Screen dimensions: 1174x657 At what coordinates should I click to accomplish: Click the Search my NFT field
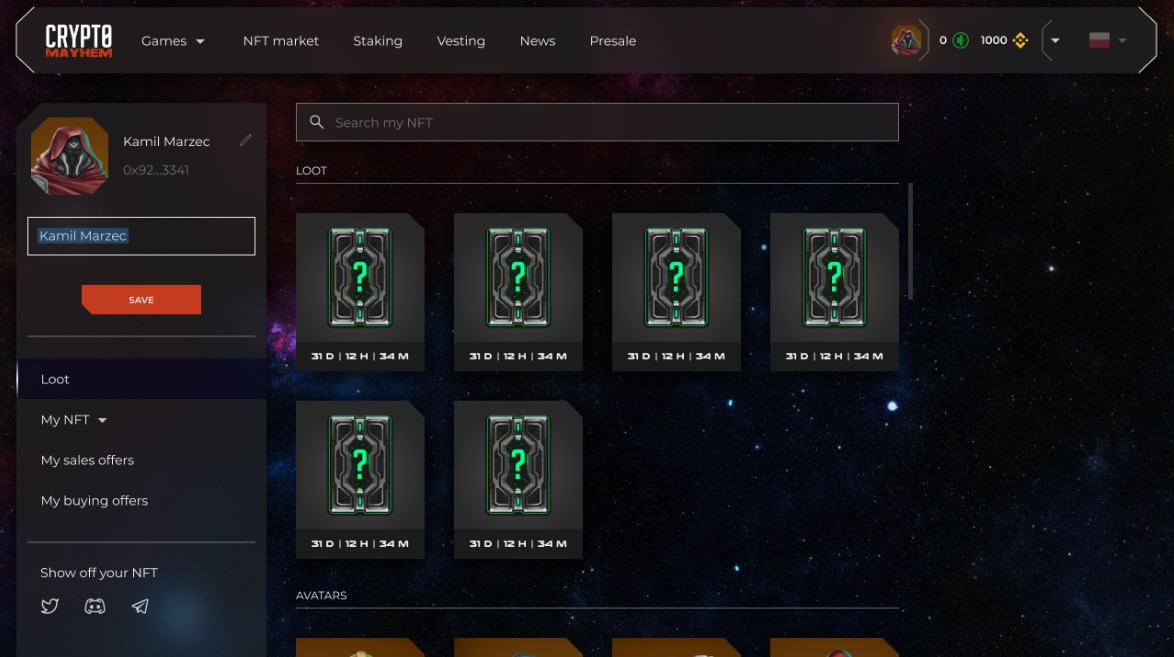click(610, 122)
